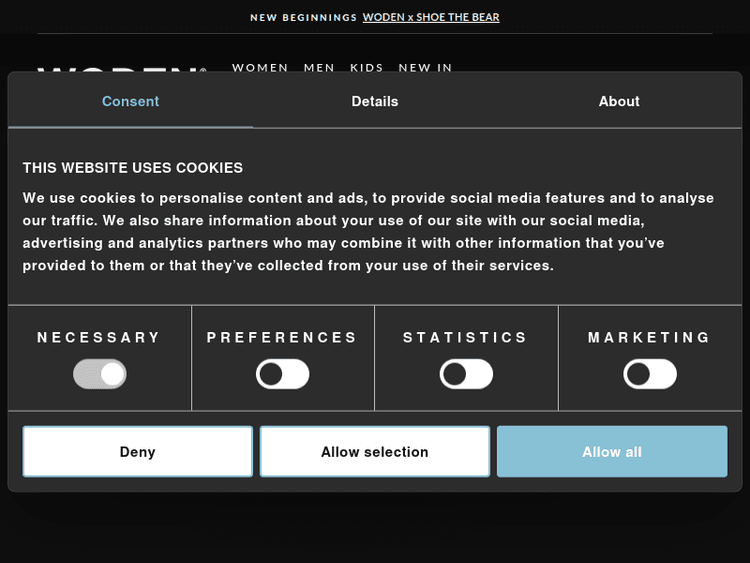Toggle the Necessary cookies switch
Image resolution: width=750 pixels, height=563 pixels.
click(100, 375)
